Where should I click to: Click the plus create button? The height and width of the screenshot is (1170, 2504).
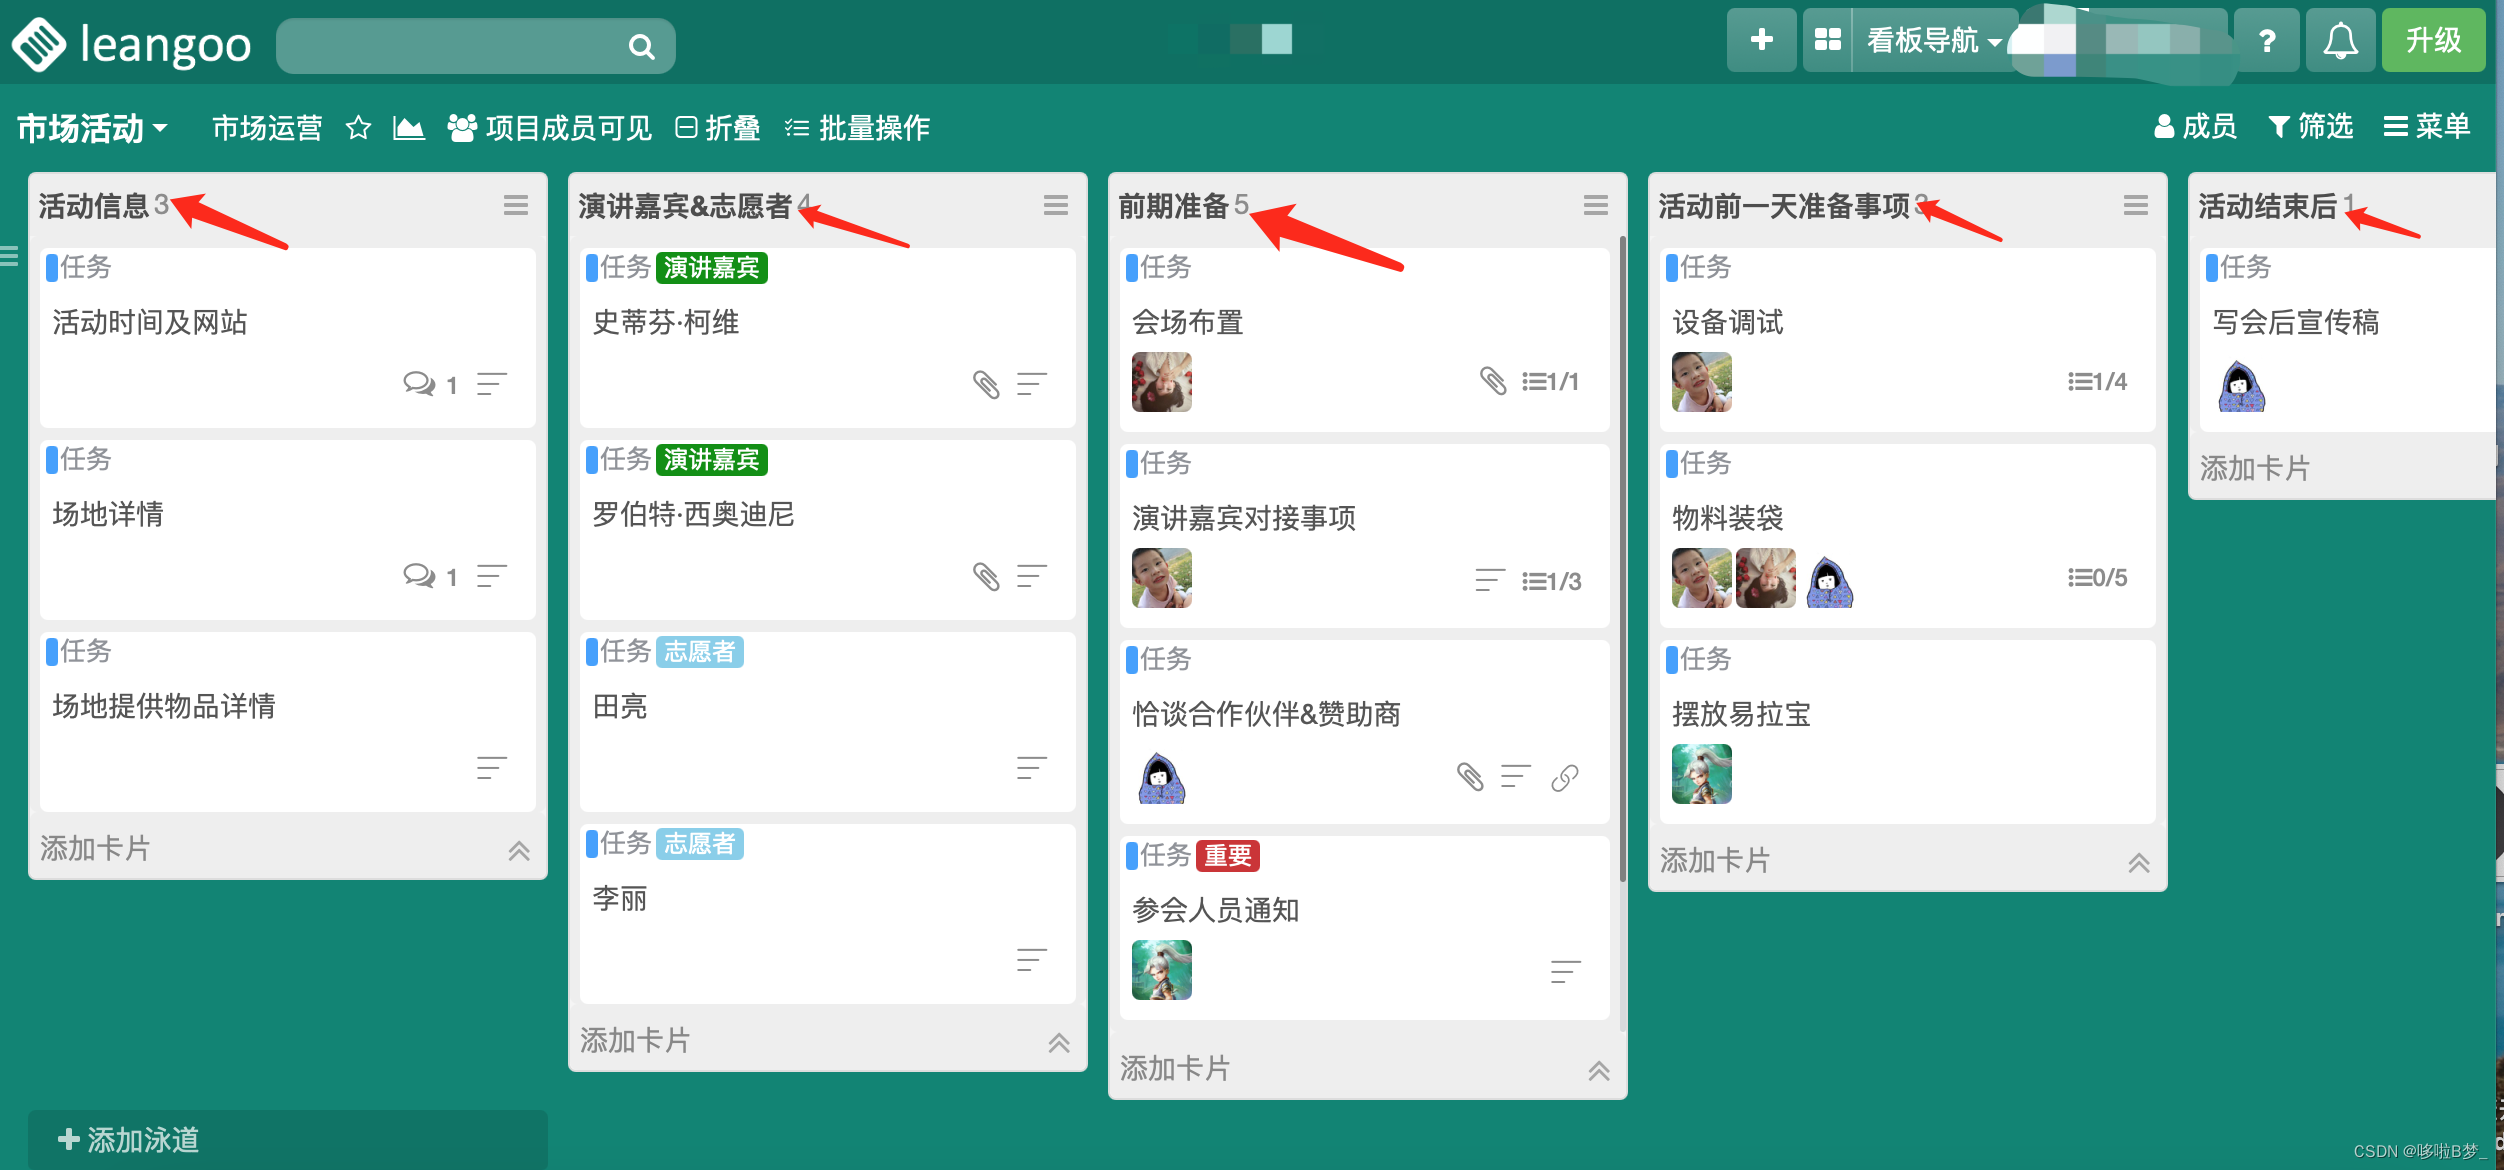pos(1761,40)
